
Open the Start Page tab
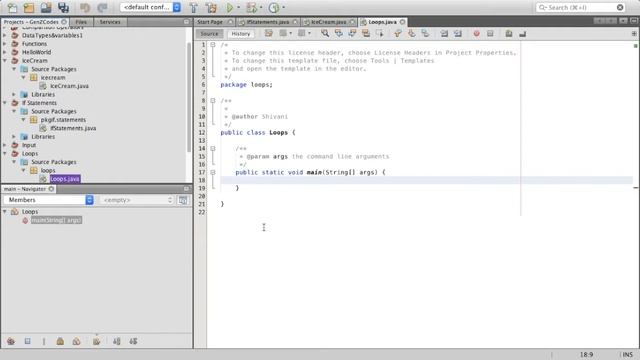pyautogui.click(x=210, y=22)
